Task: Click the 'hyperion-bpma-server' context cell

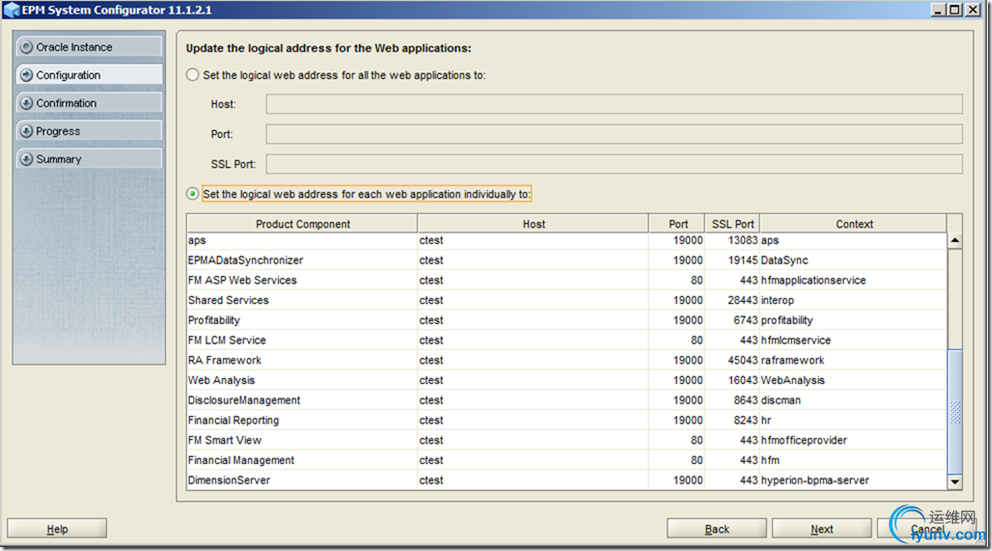Action: tap(853, 480)
